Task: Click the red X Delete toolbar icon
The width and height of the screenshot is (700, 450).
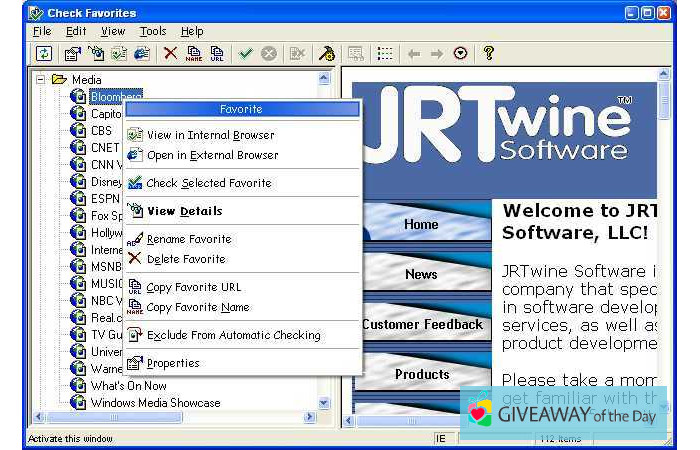Action: coord(171,54)
